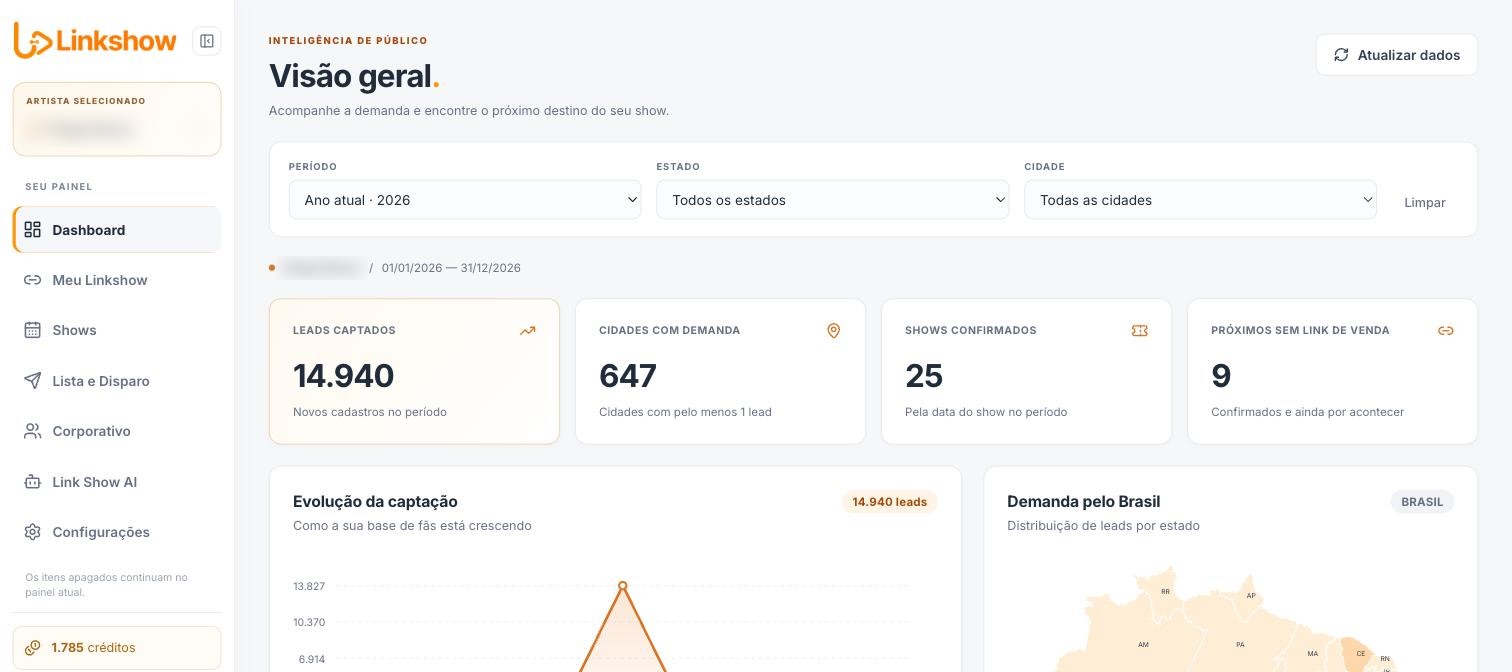Open the Corporativo section
Screen dimensions: 1512x672
pos(117,431)
